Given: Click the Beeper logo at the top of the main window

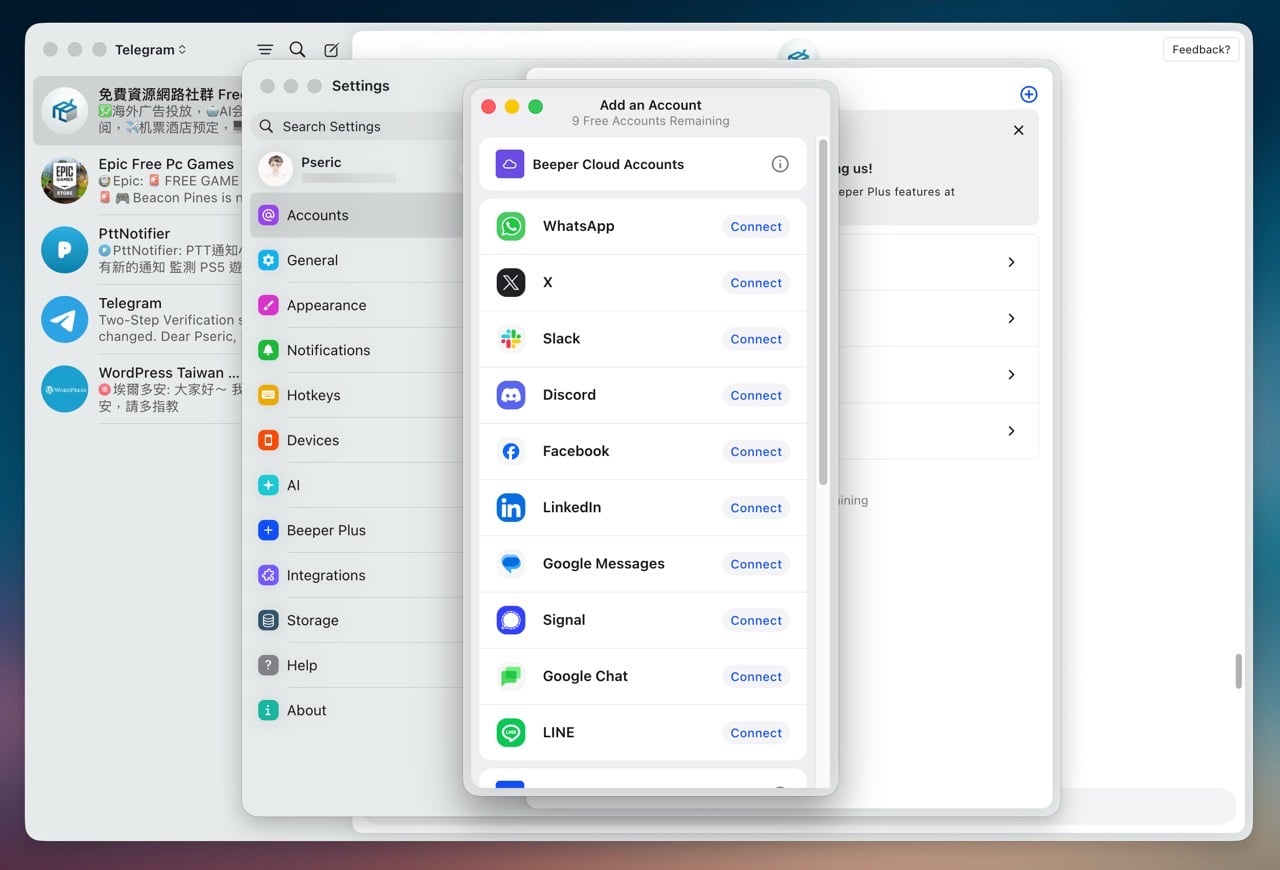Looking at the screenshot, I should [x=798, y=55].
